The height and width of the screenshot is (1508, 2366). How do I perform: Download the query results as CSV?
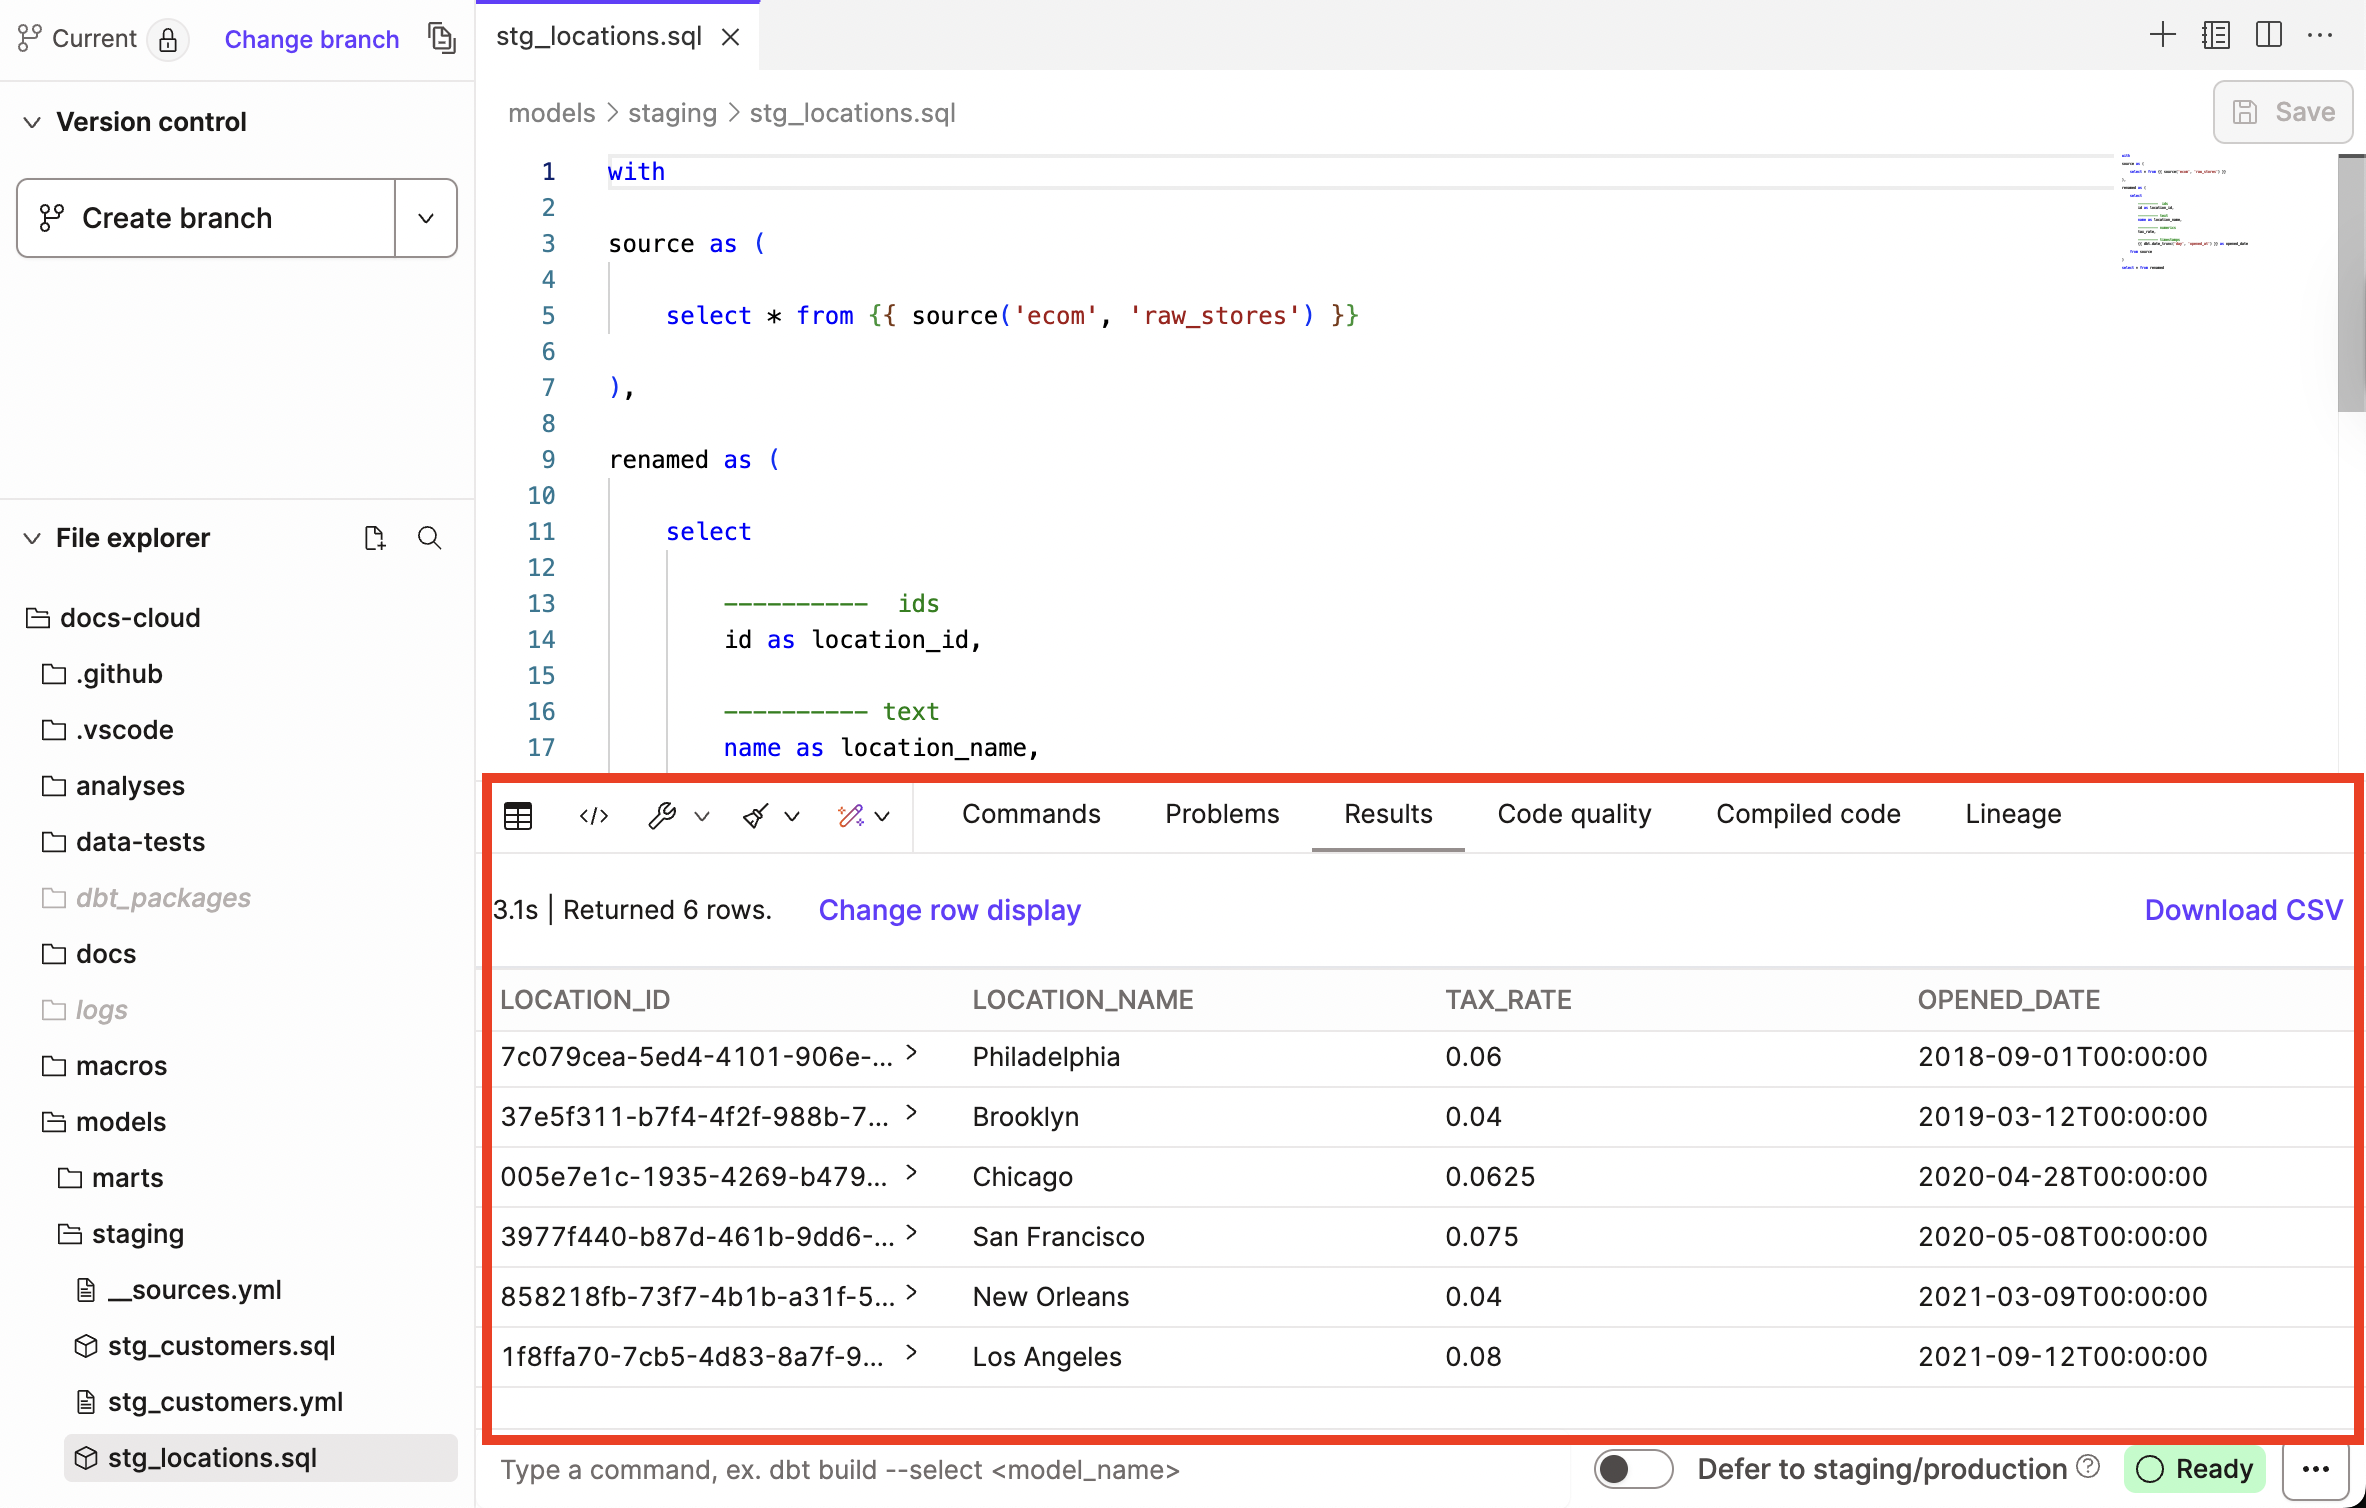(x=2243, y=910)
